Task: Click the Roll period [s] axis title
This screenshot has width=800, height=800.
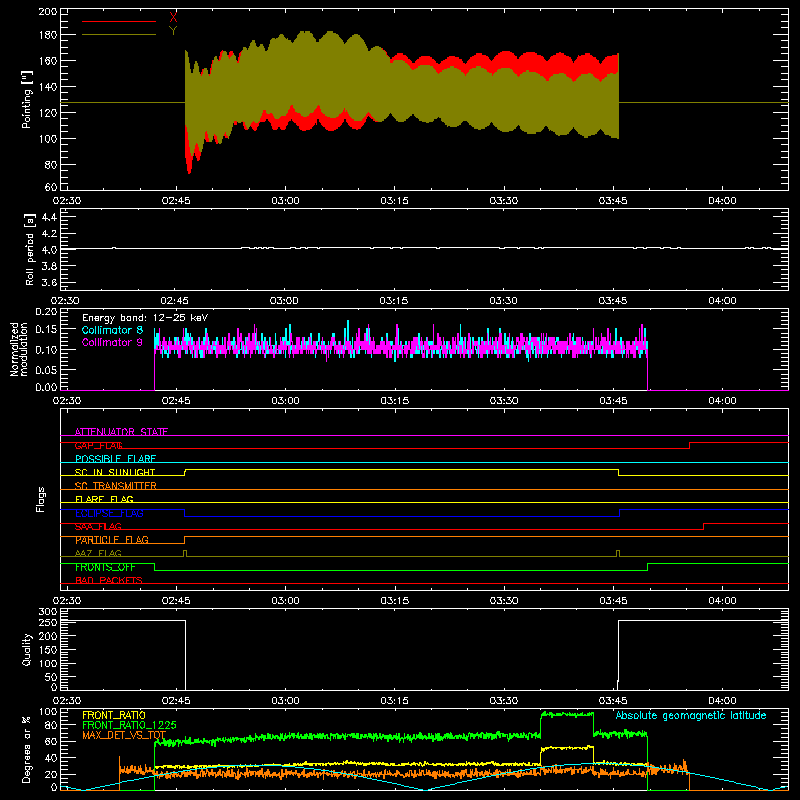Action: [29, 249]
